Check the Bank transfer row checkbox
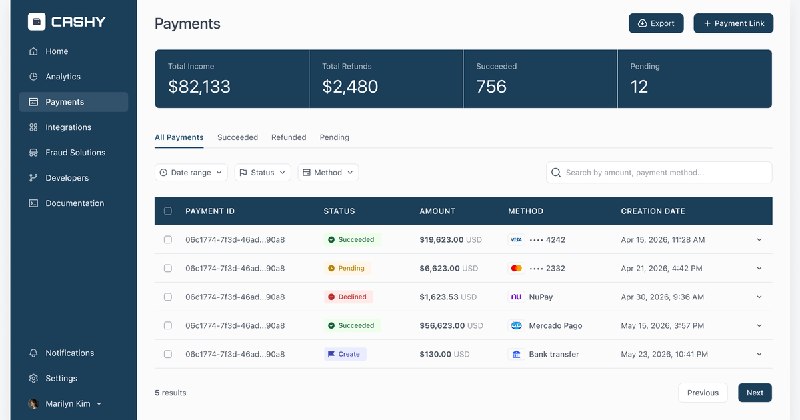This screenshot has width=800, height=420. pyautogui.click(x=168, y=354)
